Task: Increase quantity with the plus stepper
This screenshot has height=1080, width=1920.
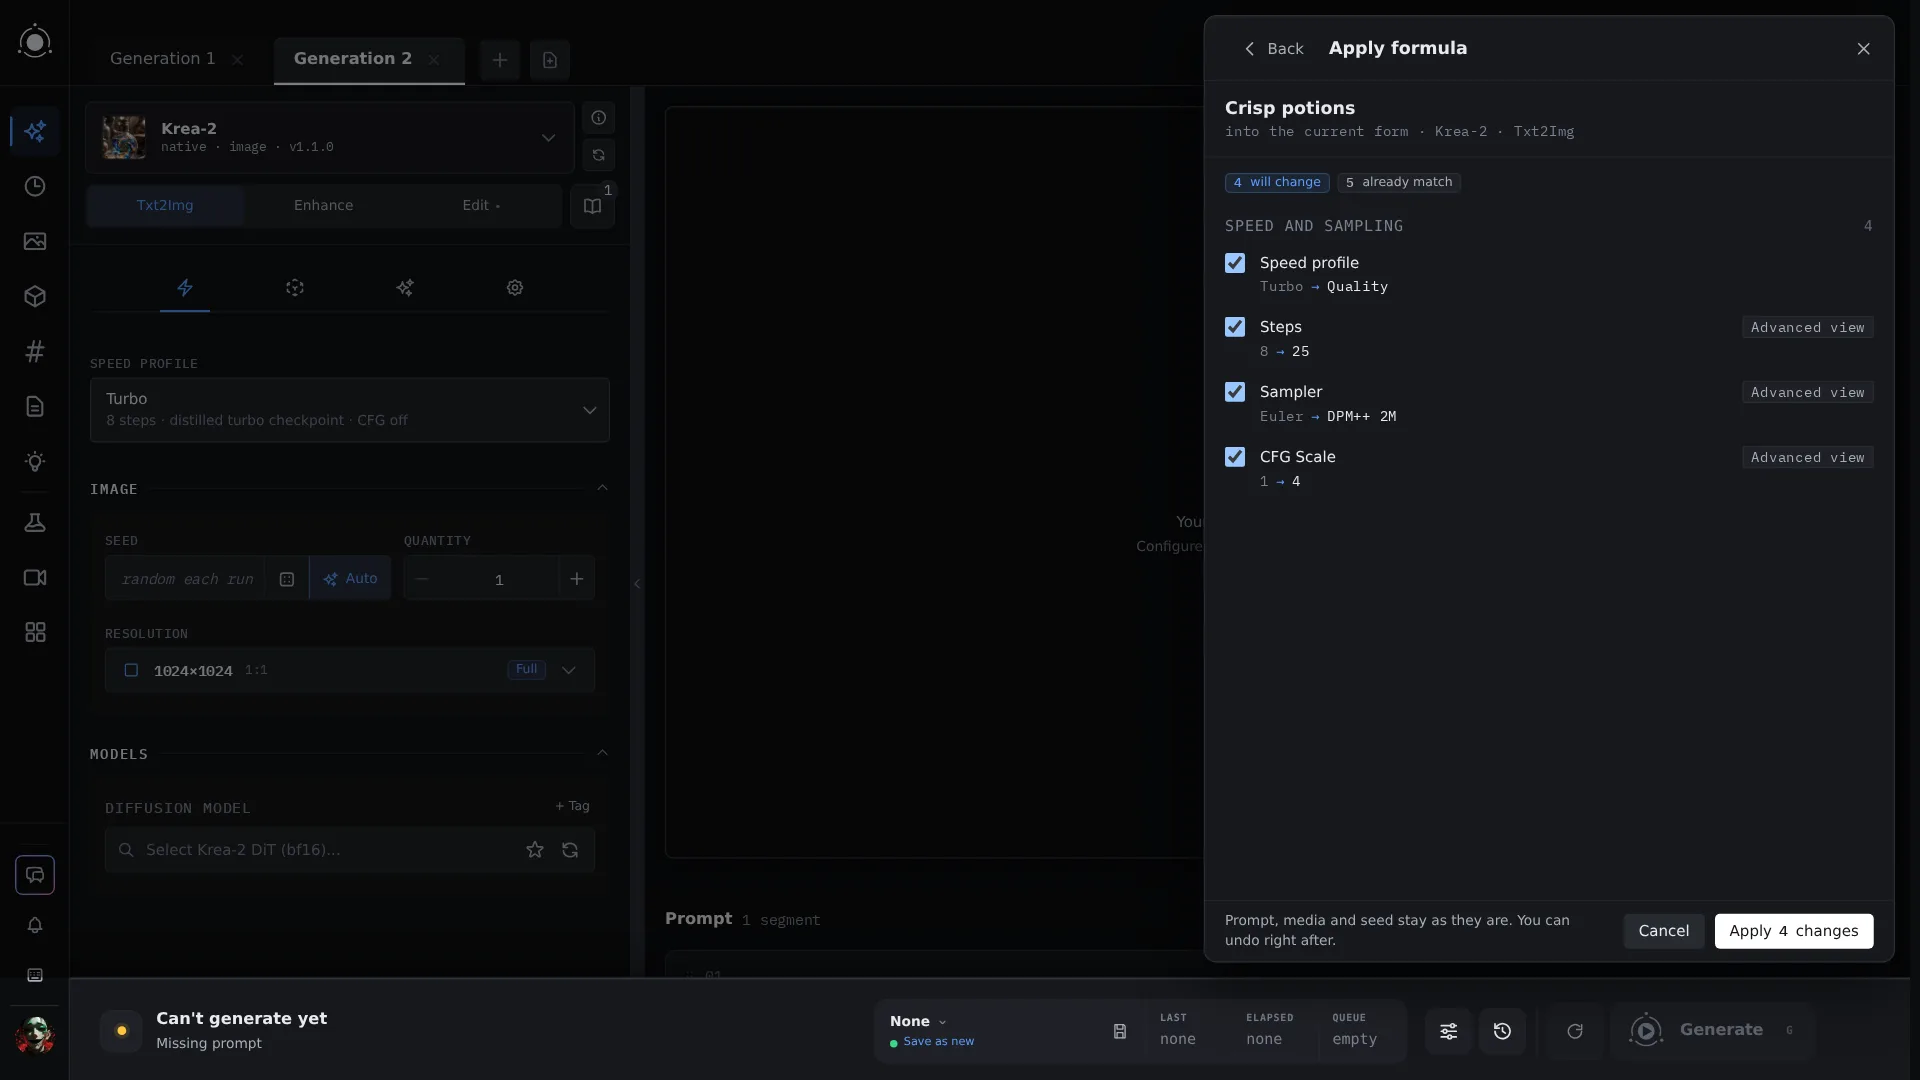Action: click(x=577, y=579)
